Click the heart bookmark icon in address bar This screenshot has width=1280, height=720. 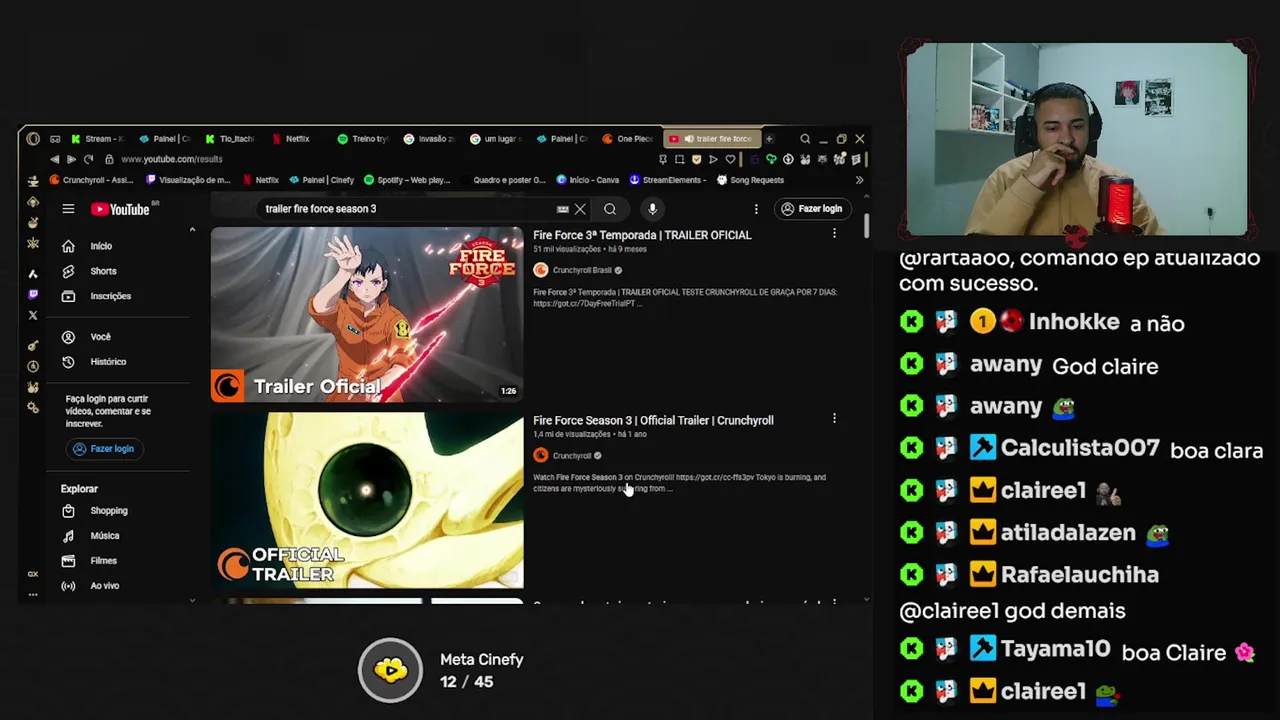click(x=730, y=159)
